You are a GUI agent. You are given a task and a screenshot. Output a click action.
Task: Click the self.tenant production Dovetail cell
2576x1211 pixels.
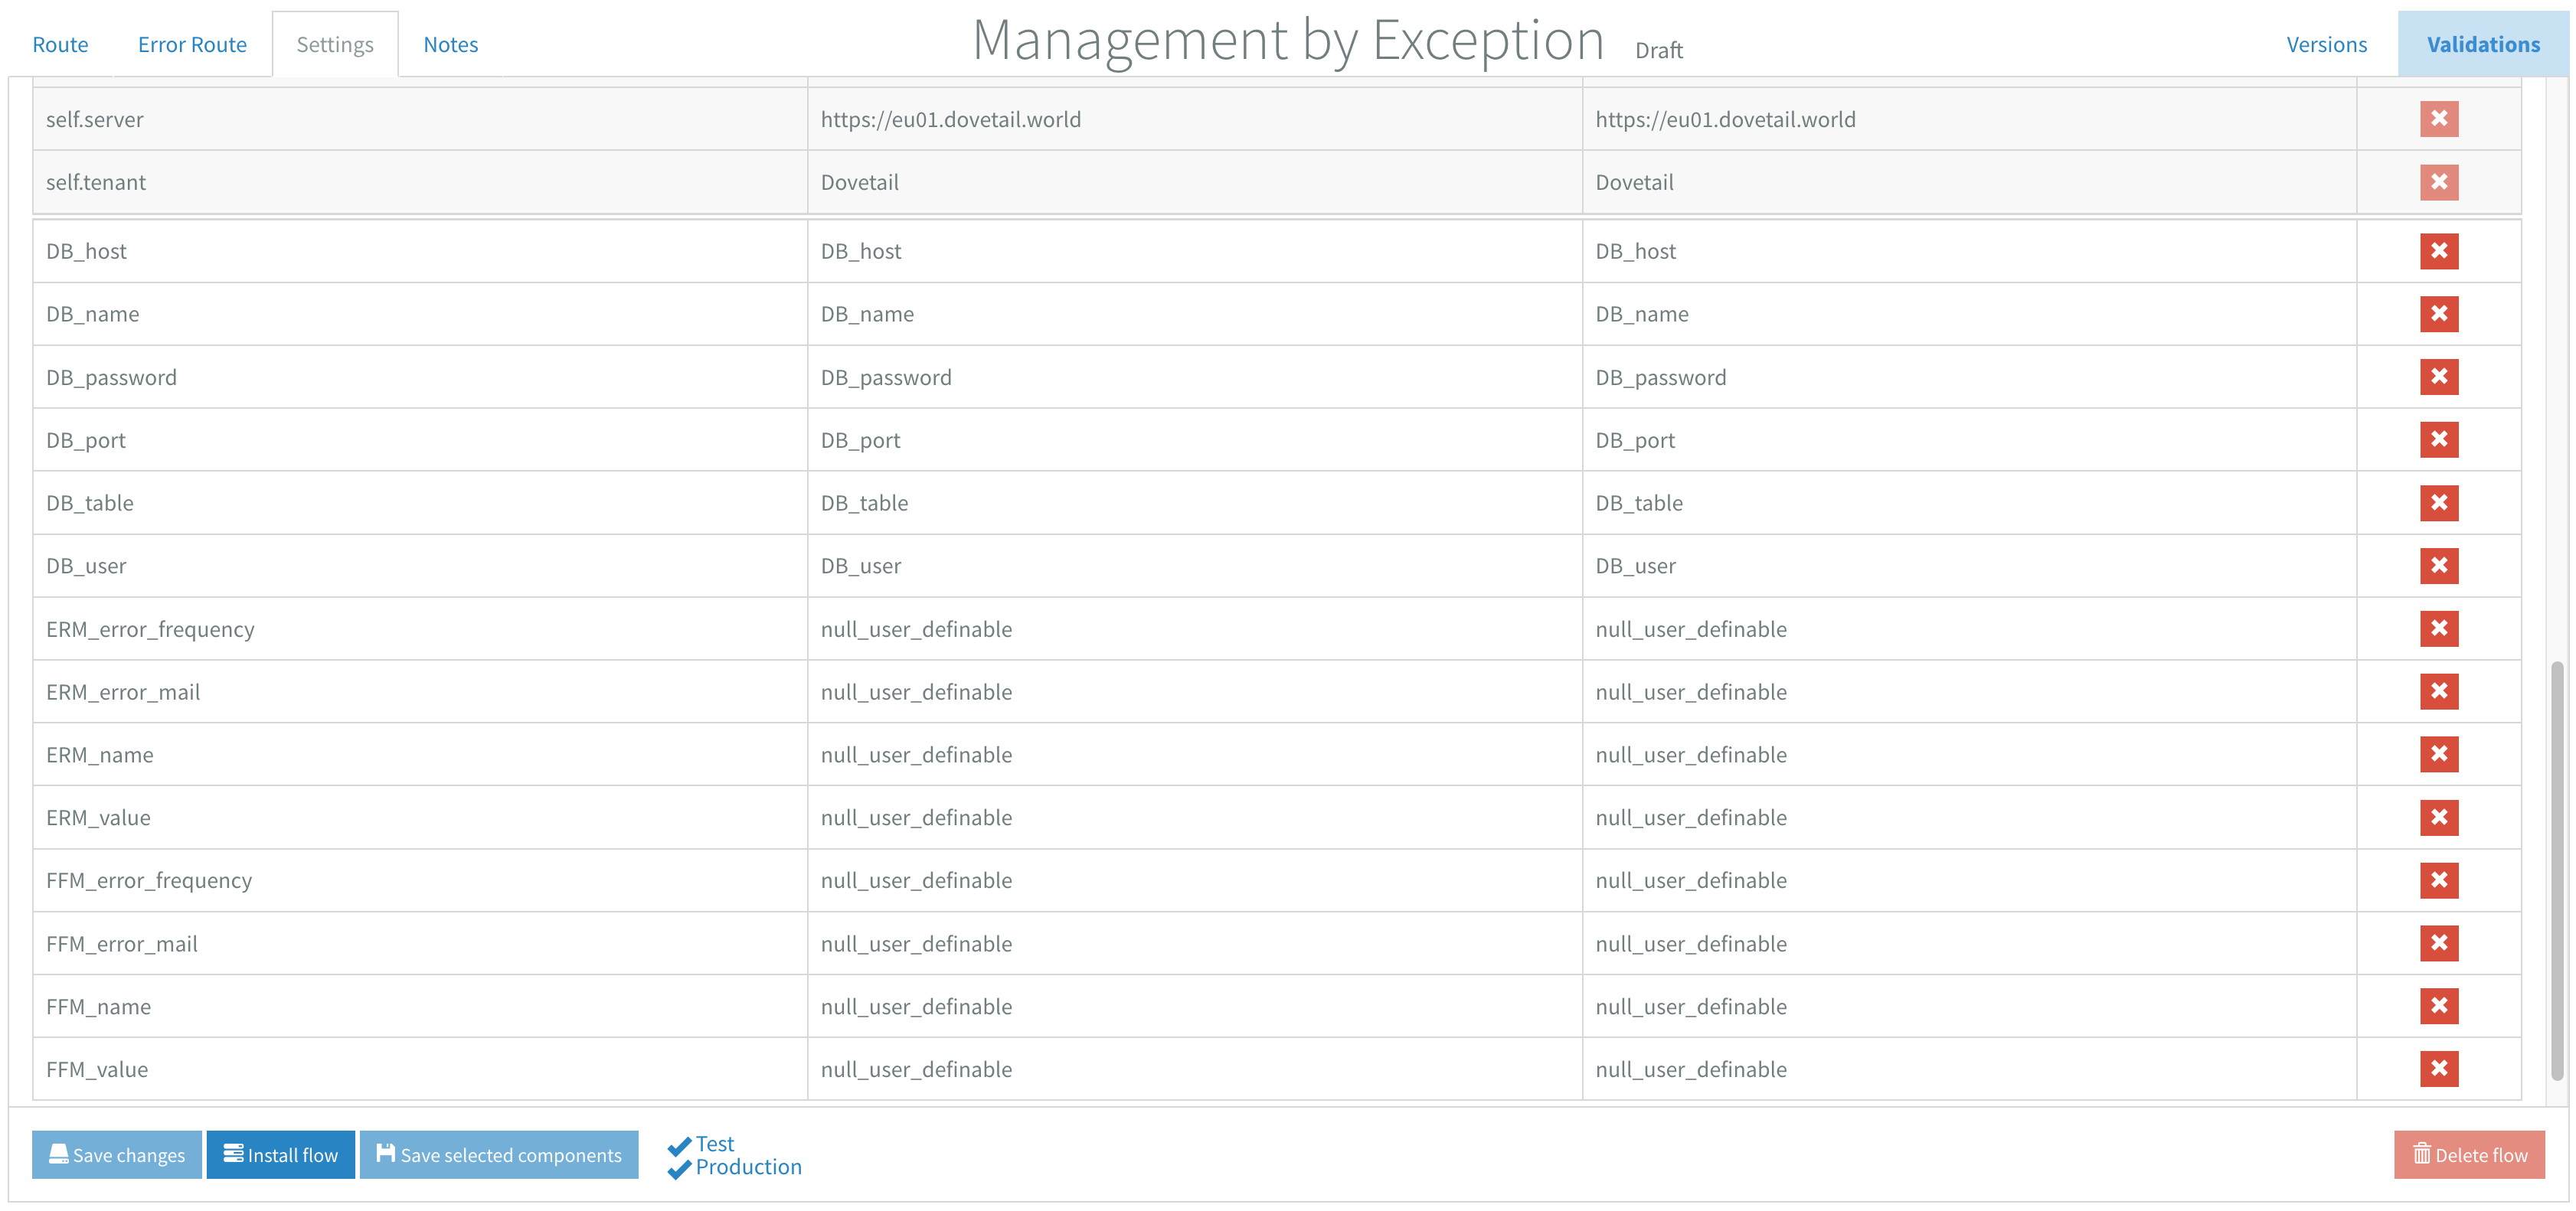click(1969, 182)
